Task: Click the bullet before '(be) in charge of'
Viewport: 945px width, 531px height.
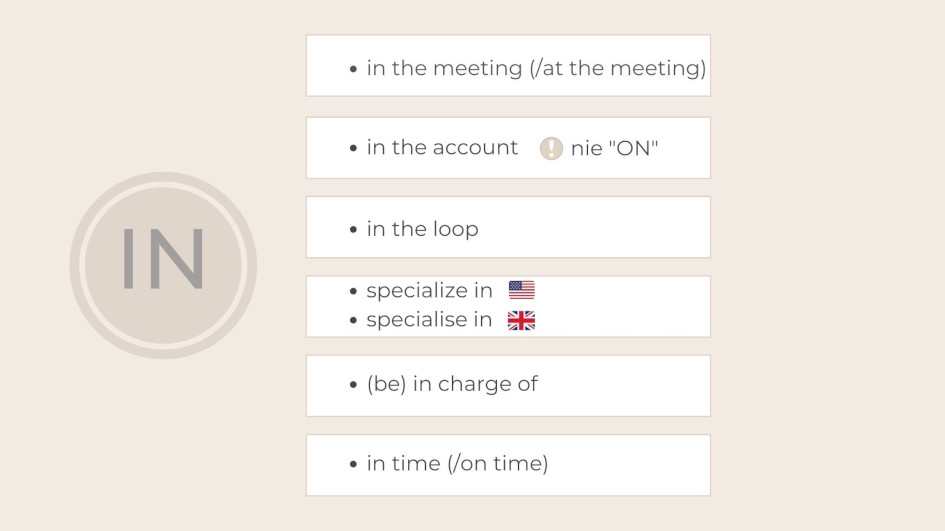Action: [354, 384]
